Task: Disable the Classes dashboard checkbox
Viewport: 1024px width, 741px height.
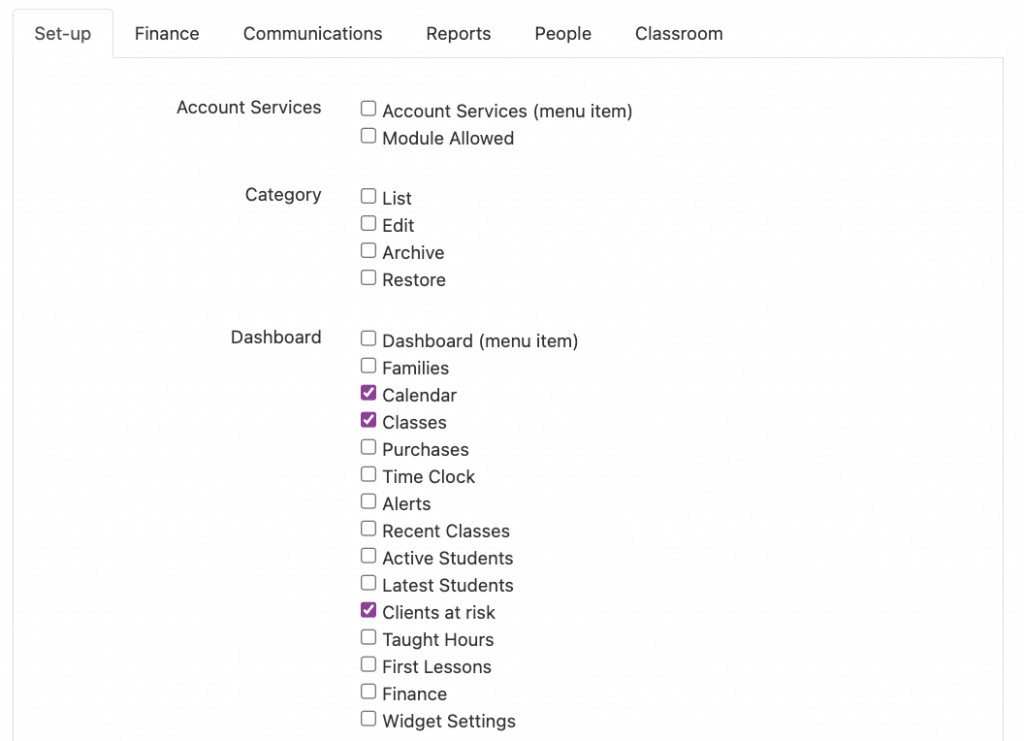Action: pyautogui.click(x=368, y=420)
